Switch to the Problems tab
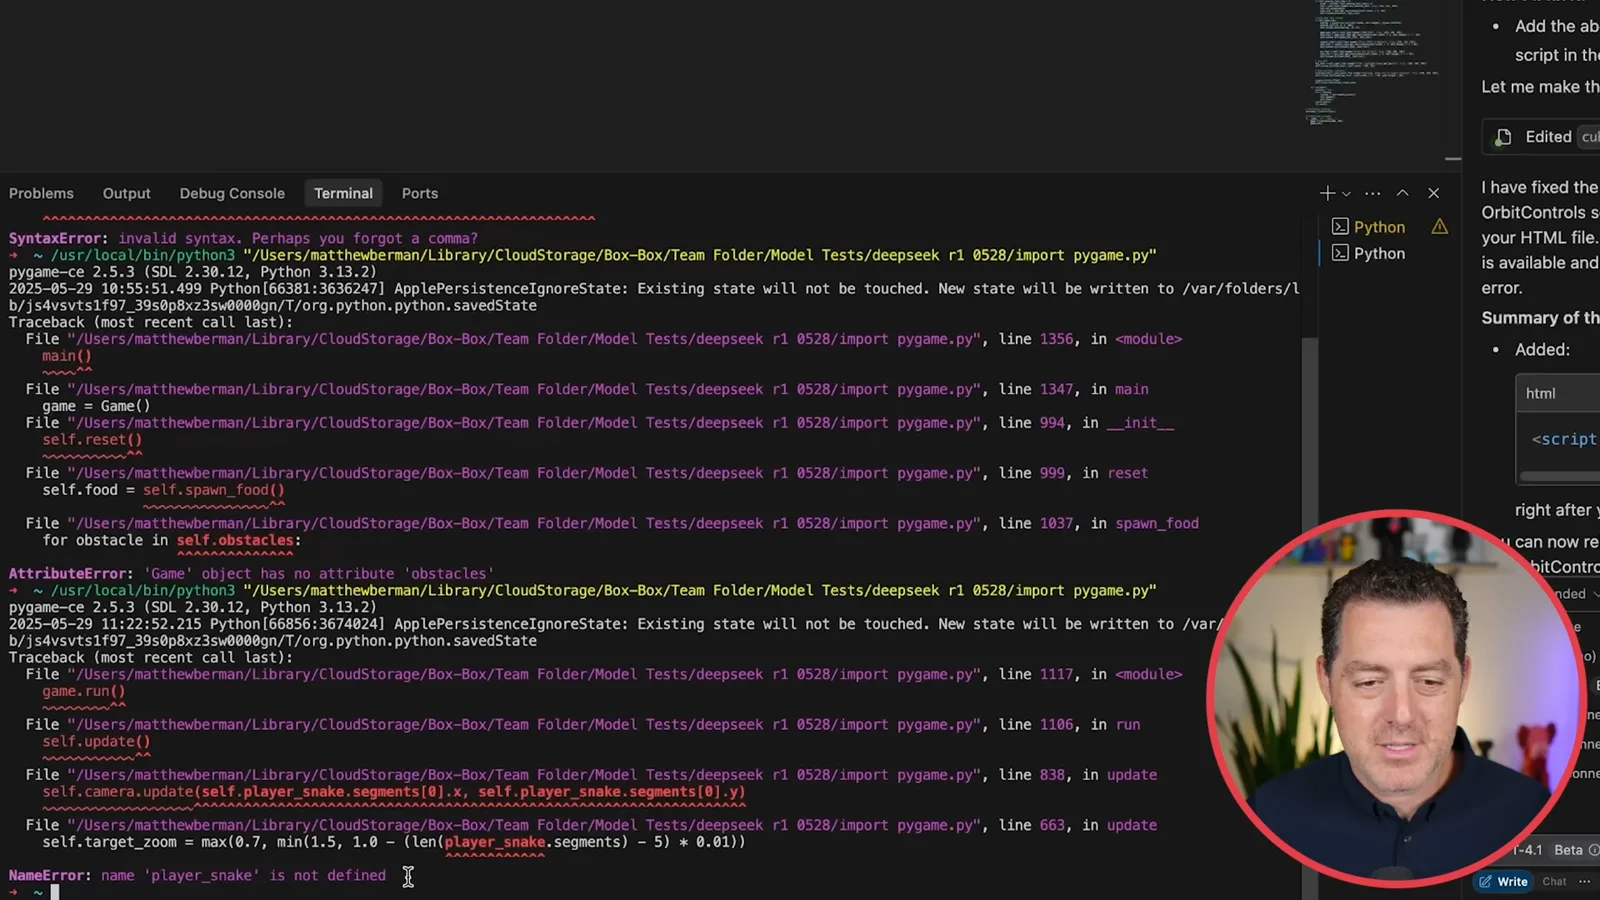The height and width of the screenshot is (900, 1600). coord(41,193)
